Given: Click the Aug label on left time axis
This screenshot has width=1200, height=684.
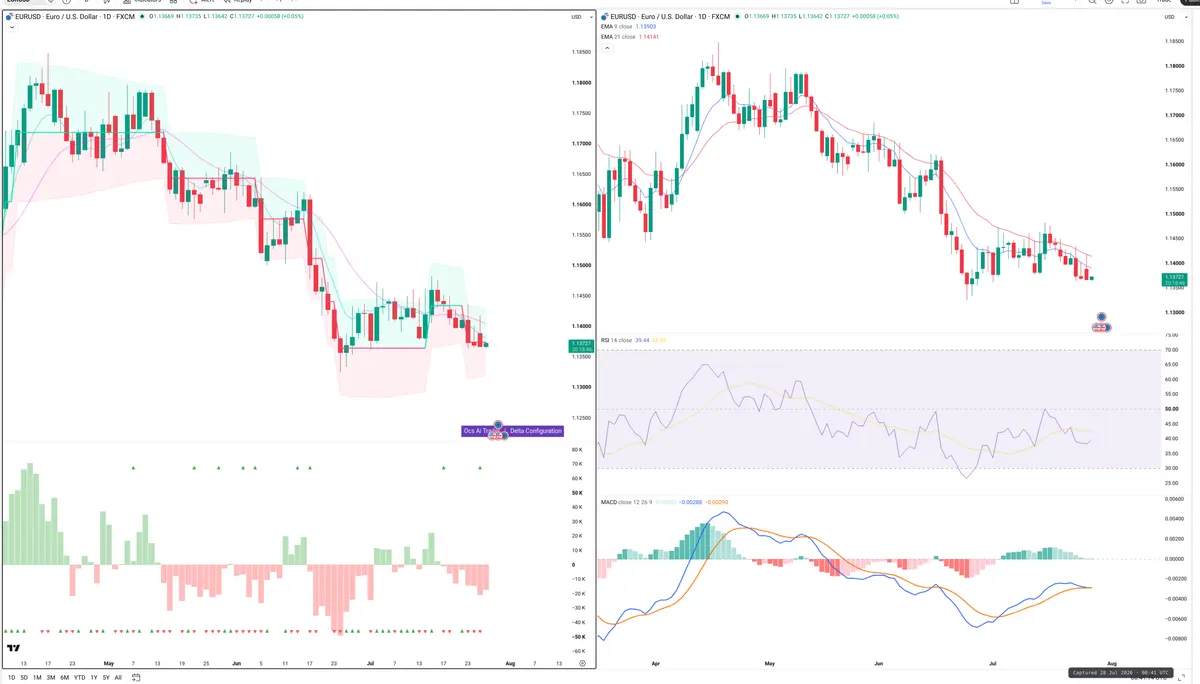Looking at the screenshot, I should [x=510, y=663].
